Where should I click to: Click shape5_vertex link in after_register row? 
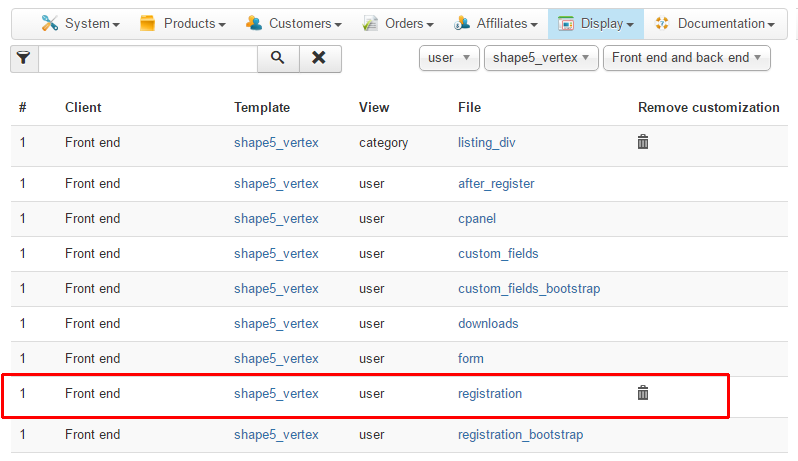(x=276, y=184)
